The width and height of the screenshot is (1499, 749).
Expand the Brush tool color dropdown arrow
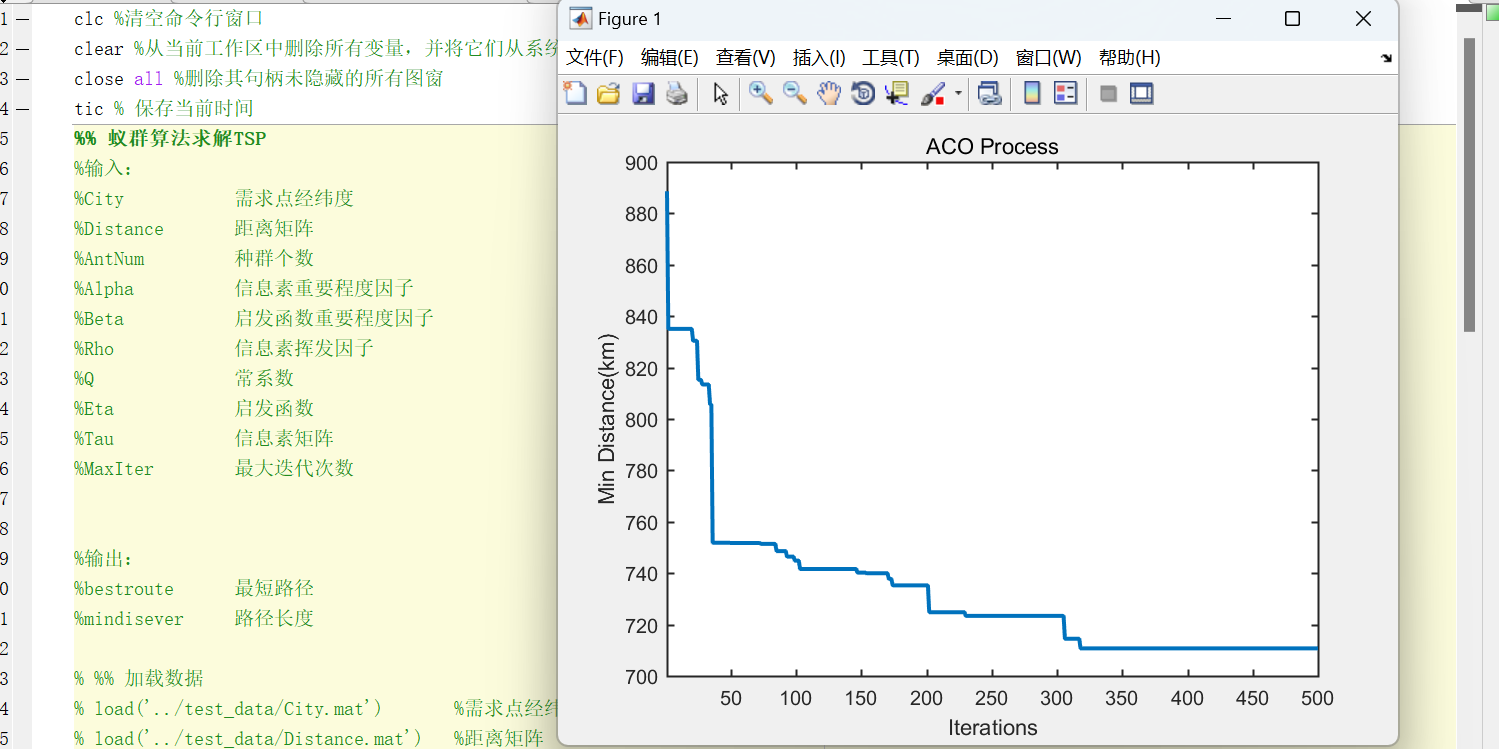tap(959, 95)
